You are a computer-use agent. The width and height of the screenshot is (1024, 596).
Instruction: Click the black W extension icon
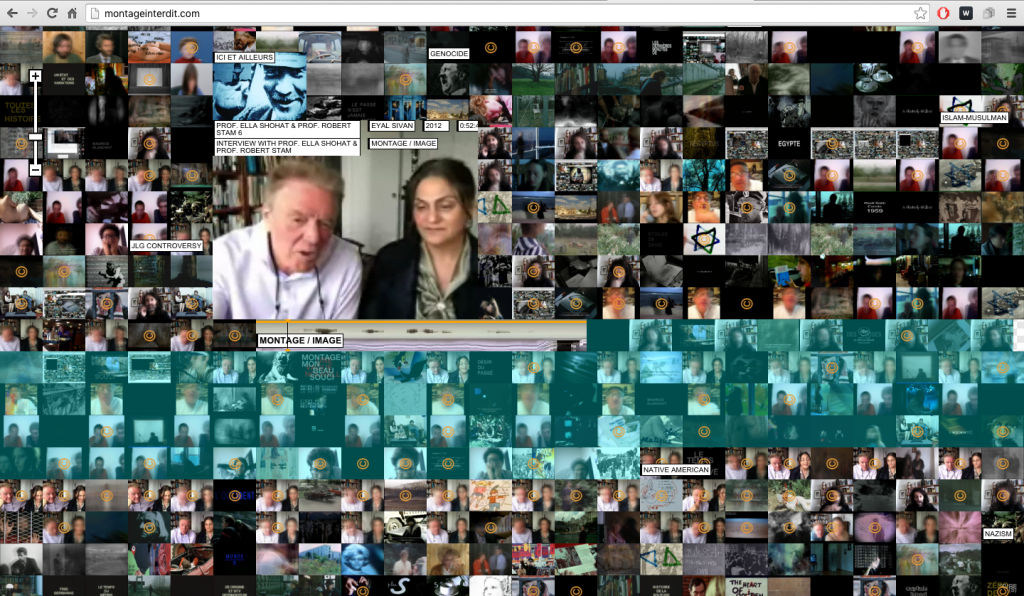966,14
